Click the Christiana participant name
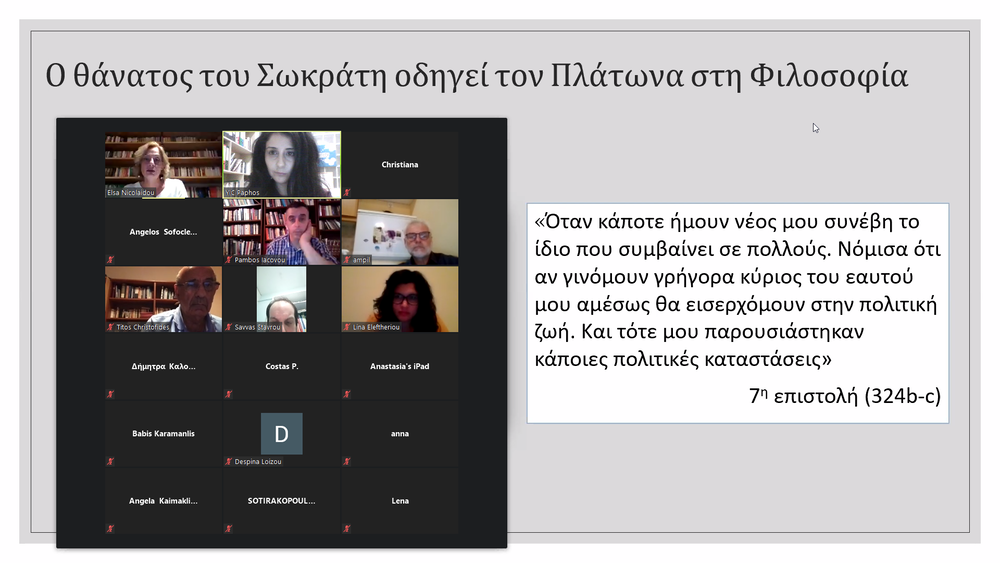 [400, 165]
